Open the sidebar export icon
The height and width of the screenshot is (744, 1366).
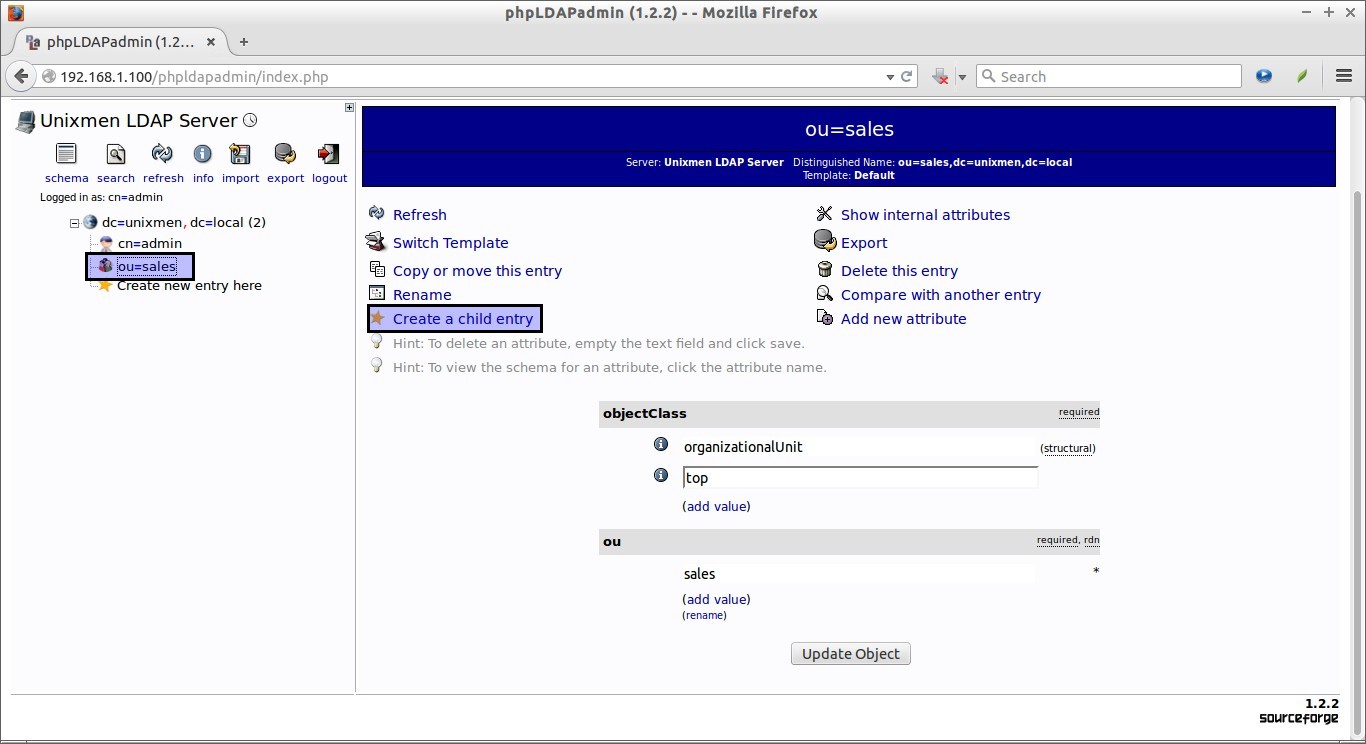(285, 154)
